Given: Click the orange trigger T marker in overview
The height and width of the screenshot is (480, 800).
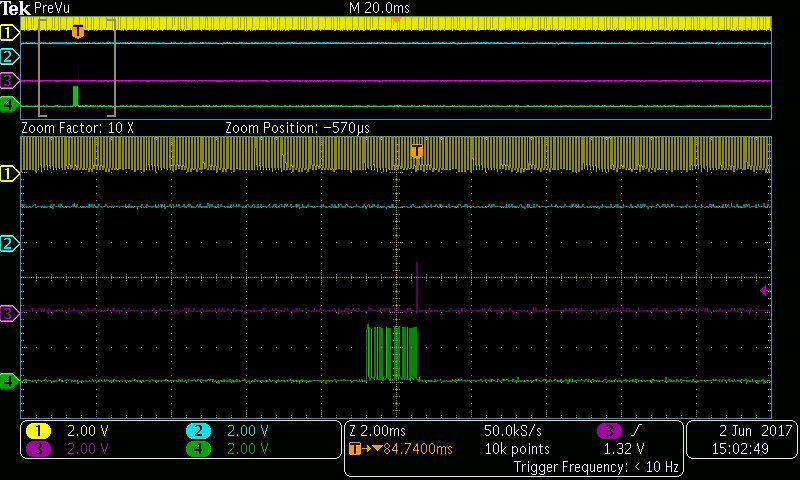Looking at the screenshot, I should (78, 32).
